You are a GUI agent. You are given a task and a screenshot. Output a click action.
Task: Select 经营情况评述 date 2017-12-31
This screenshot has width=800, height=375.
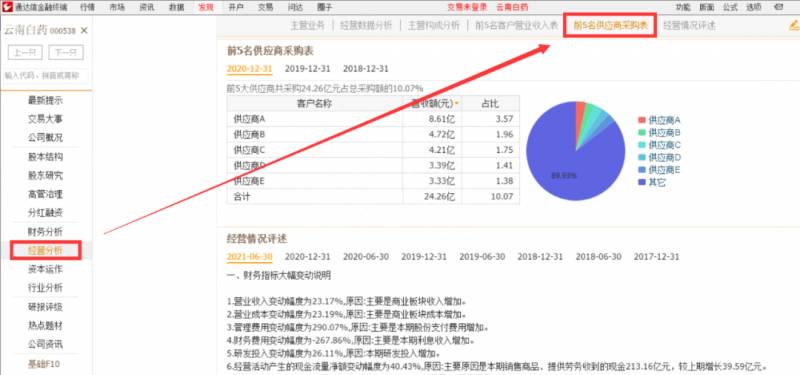coord(657,257)
